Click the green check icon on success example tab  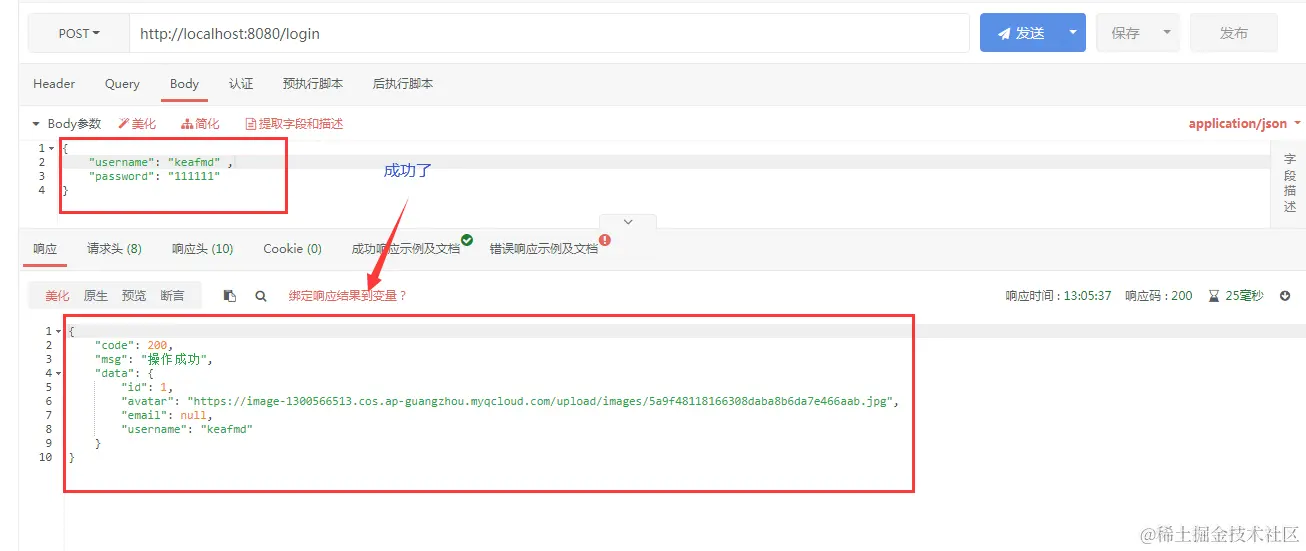pos(467,240)
